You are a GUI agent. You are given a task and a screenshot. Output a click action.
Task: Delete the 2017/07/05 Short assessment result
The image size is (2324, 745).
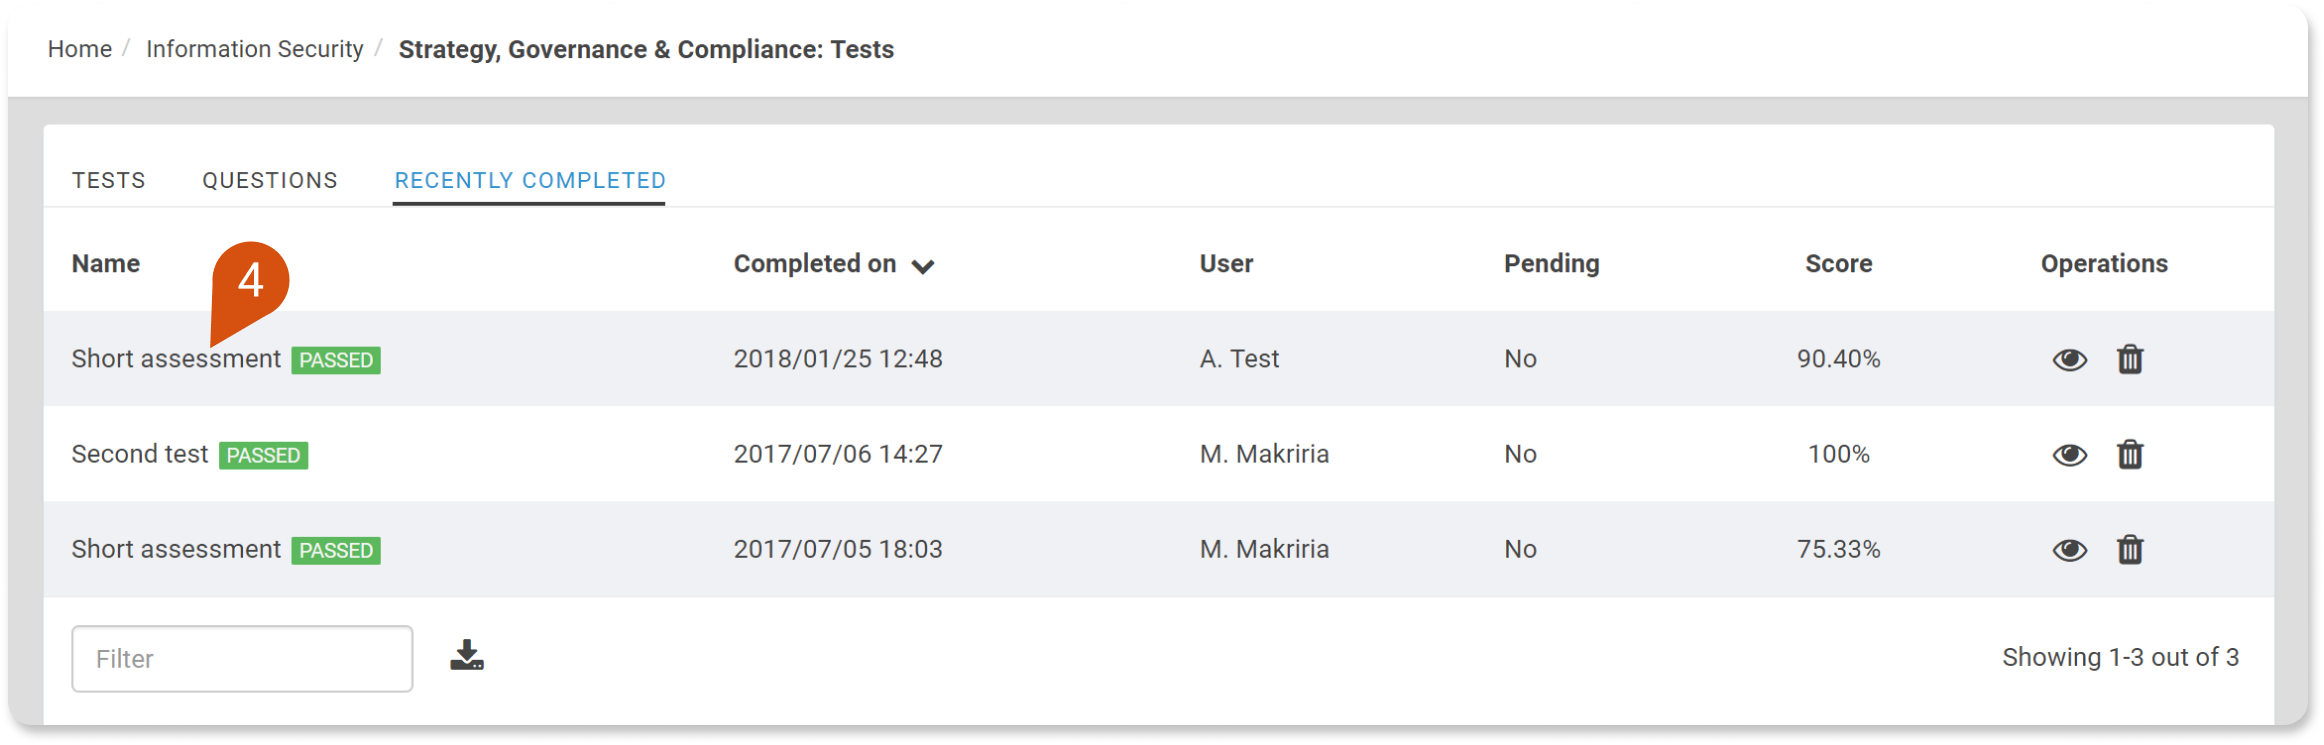2130,549
